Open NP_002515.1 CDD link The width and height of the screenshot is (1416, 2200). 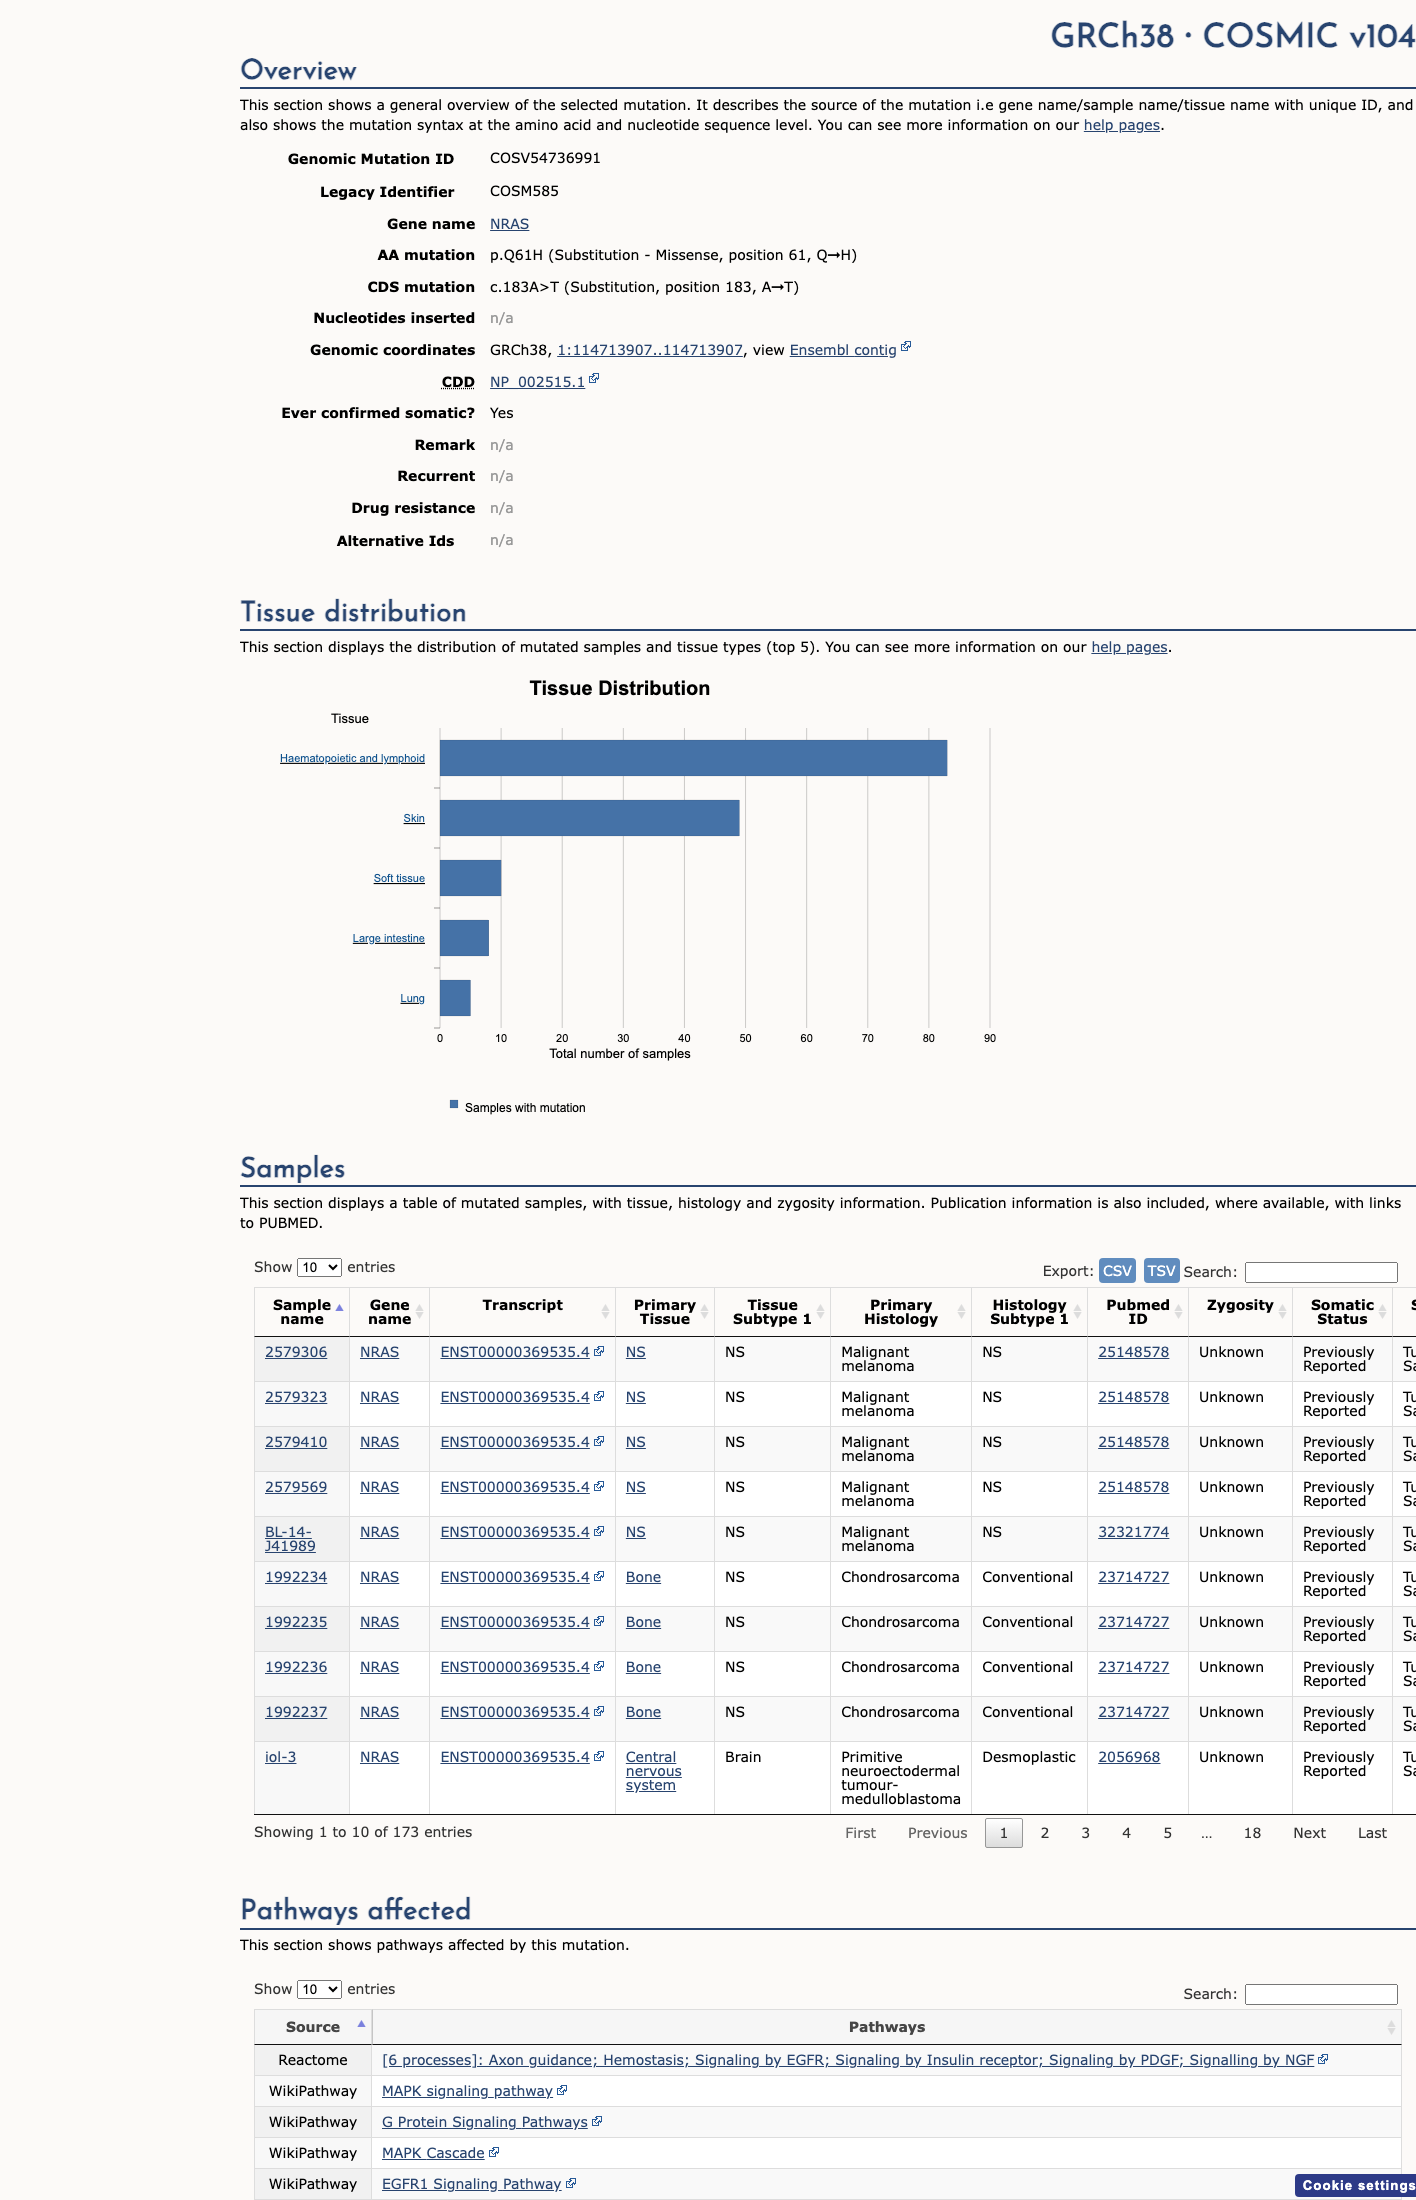(x=537, y=382)
